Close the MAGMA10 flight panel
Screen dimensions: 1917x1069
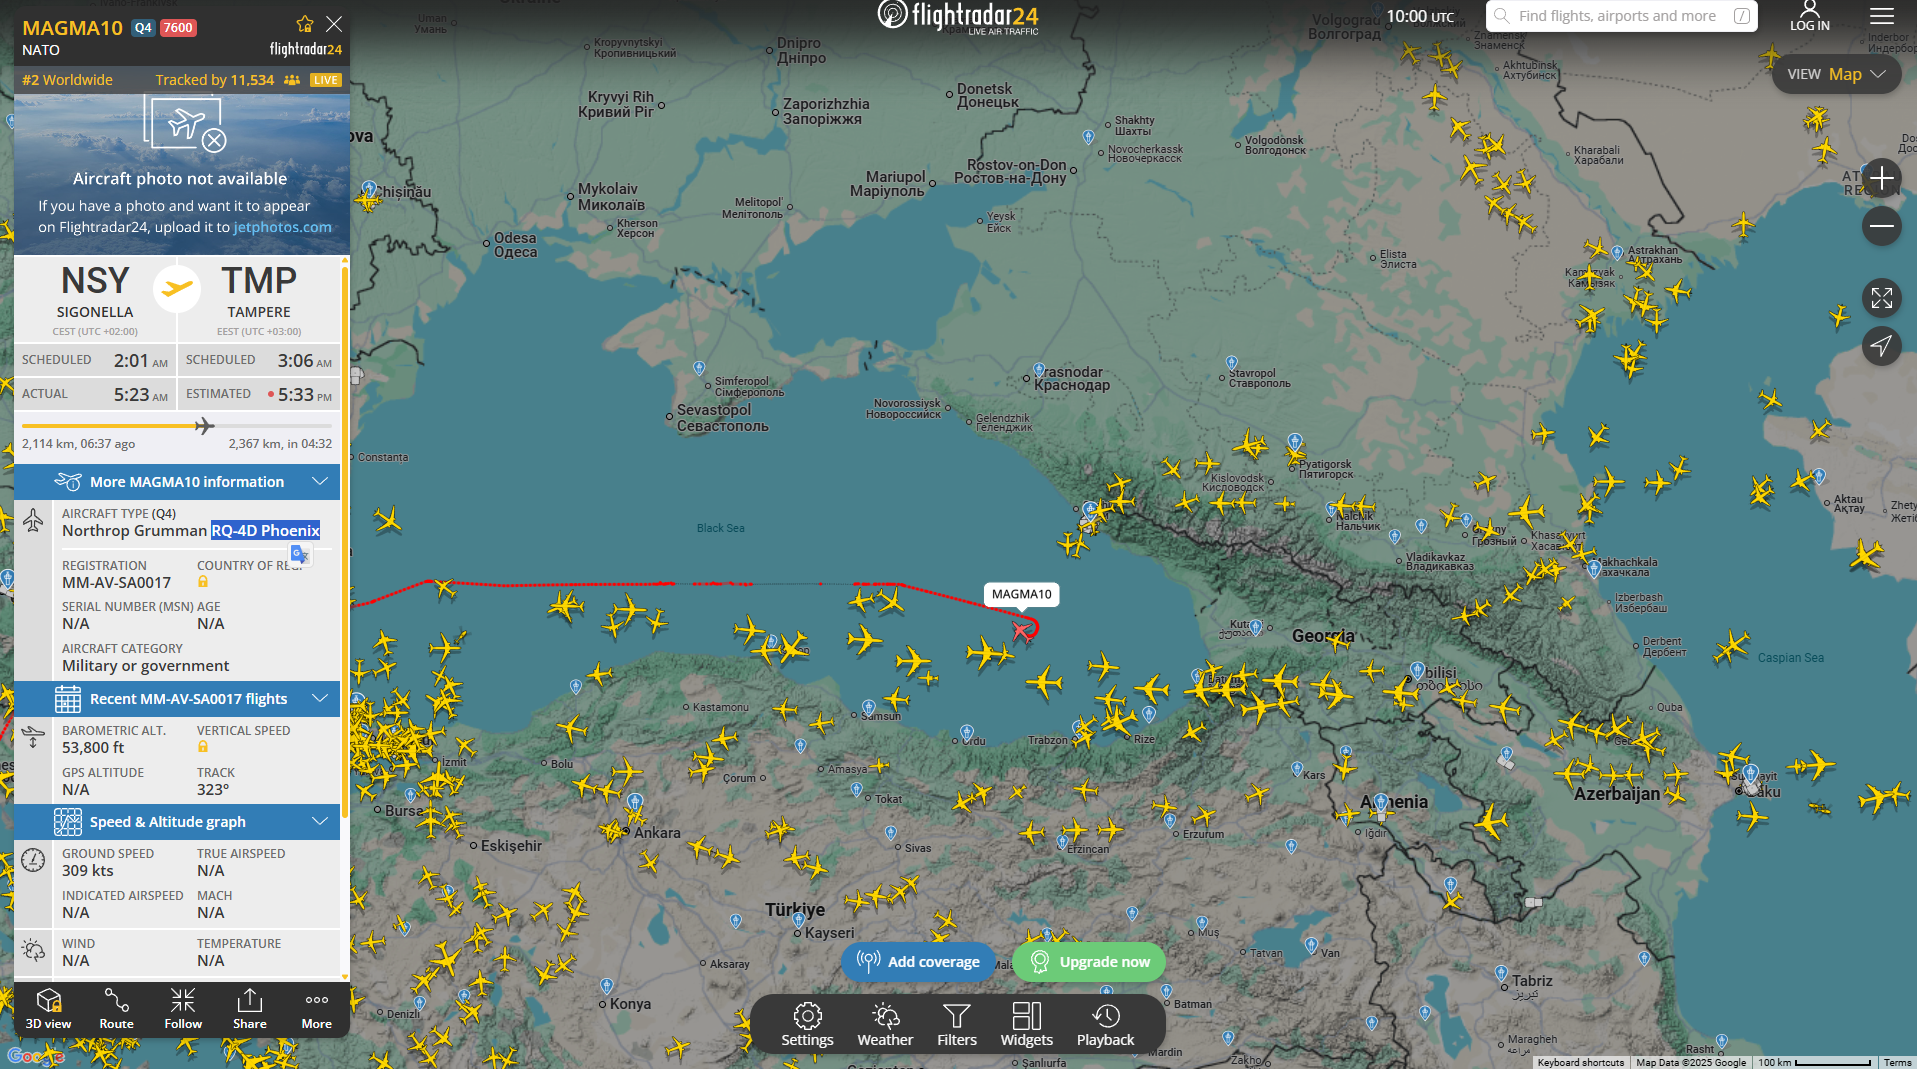(x=334, y=24)
